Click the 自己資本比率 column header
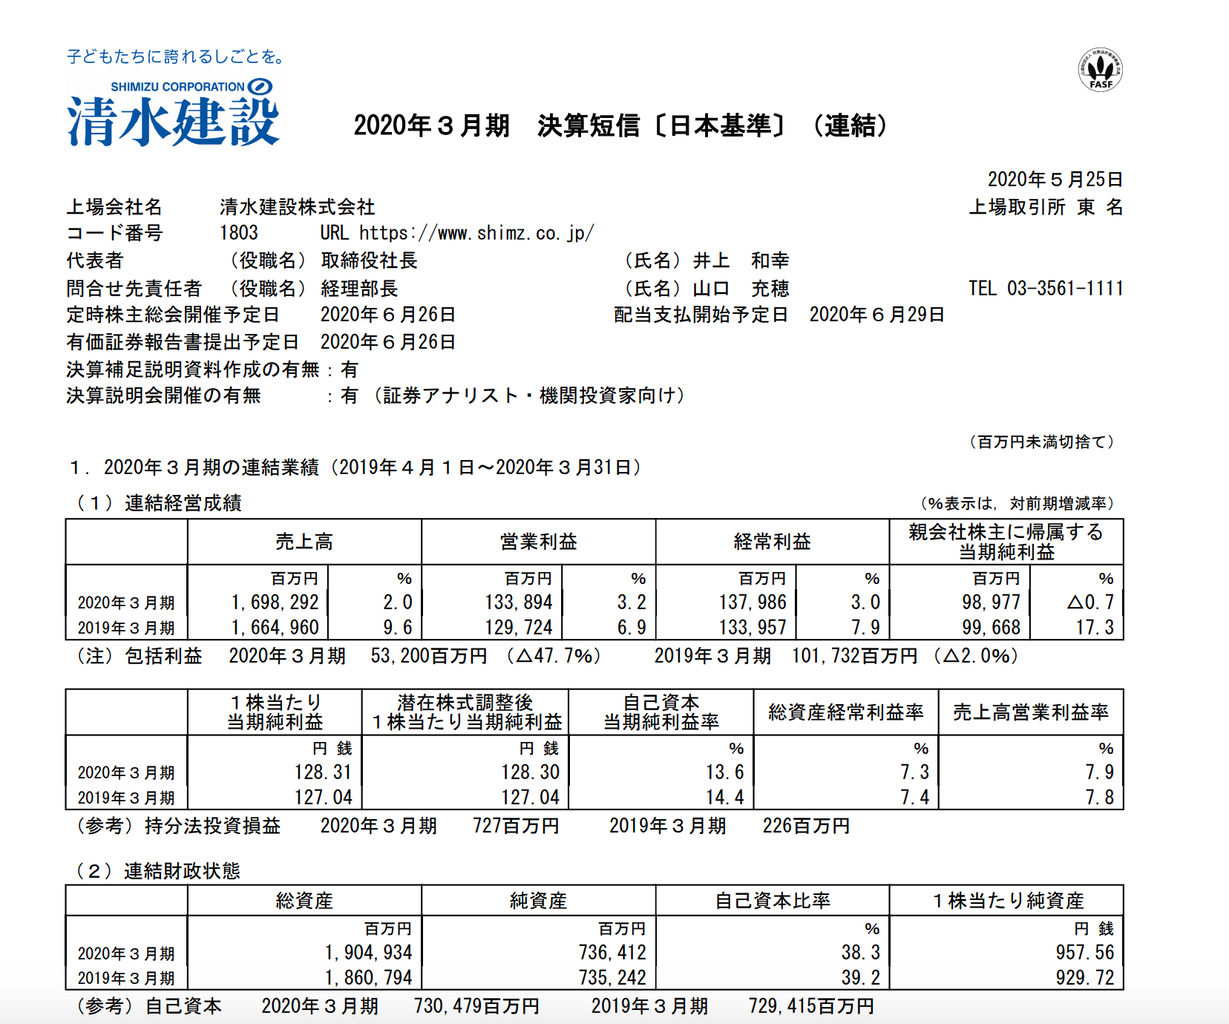The width and height of the screenshot is (1229, 1024). tap(772, 901)
